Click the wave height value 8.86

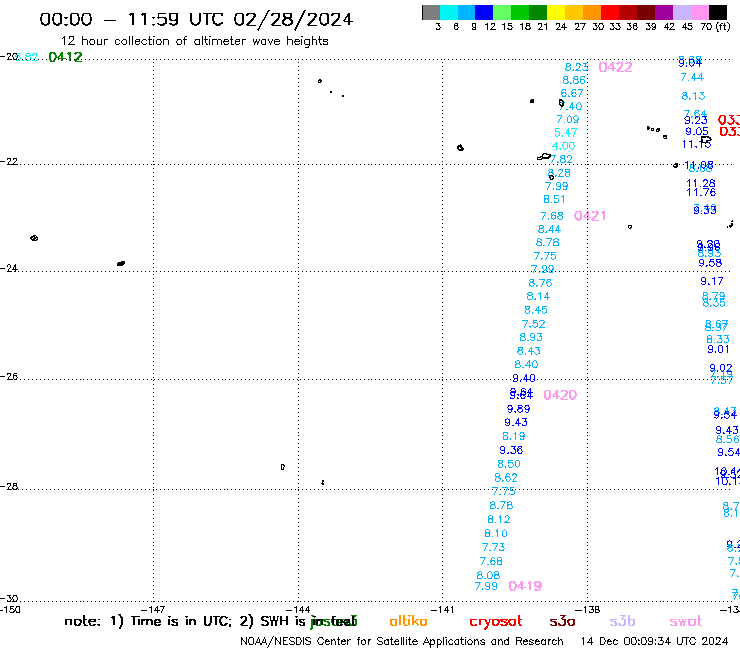click(574, 80)
